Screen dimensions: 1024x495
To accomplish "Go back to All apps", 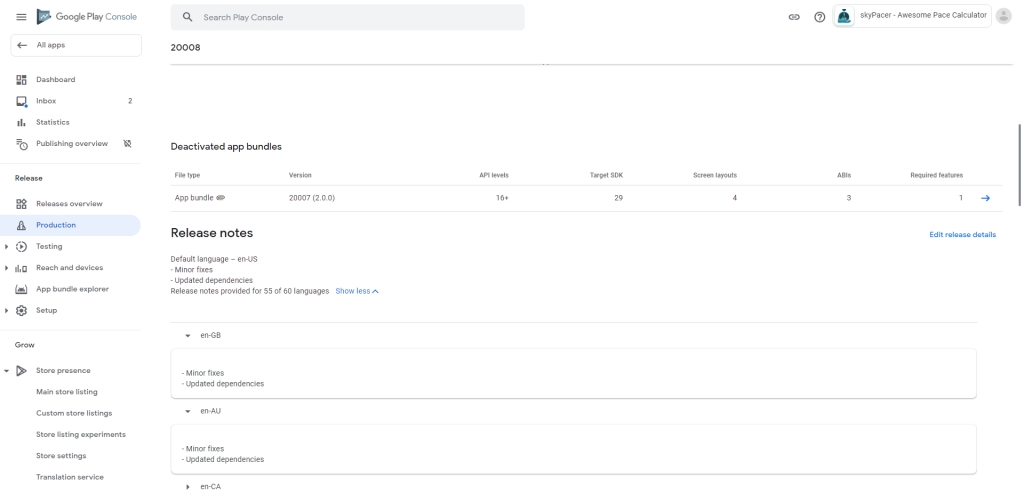I will 75,45.
